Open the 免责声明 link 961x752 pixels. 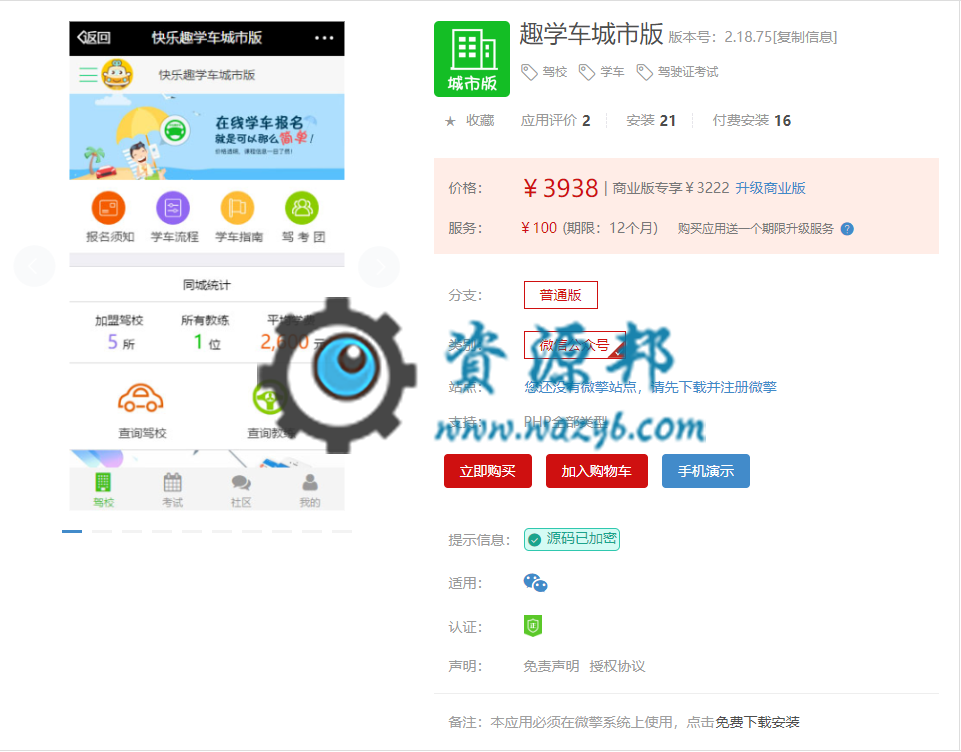tap(551, 666)
